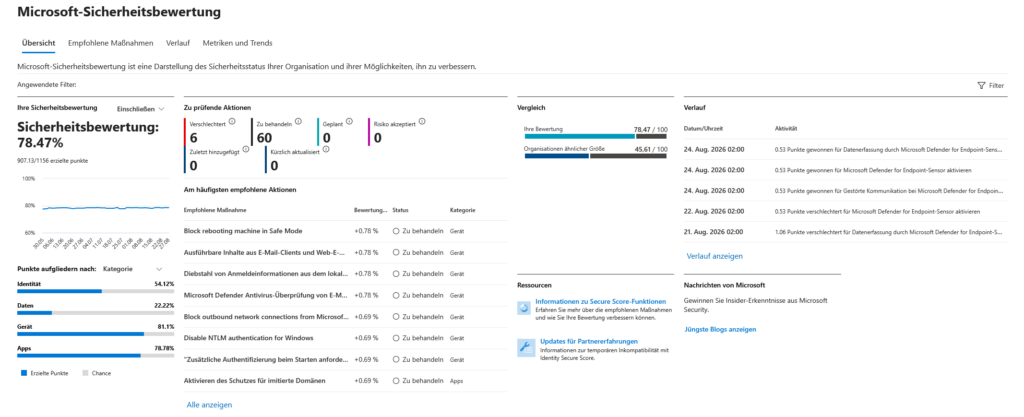Click Zu behandeln count 60
The width and height of the screenshot is (1024, 417).
pos(264,138)
